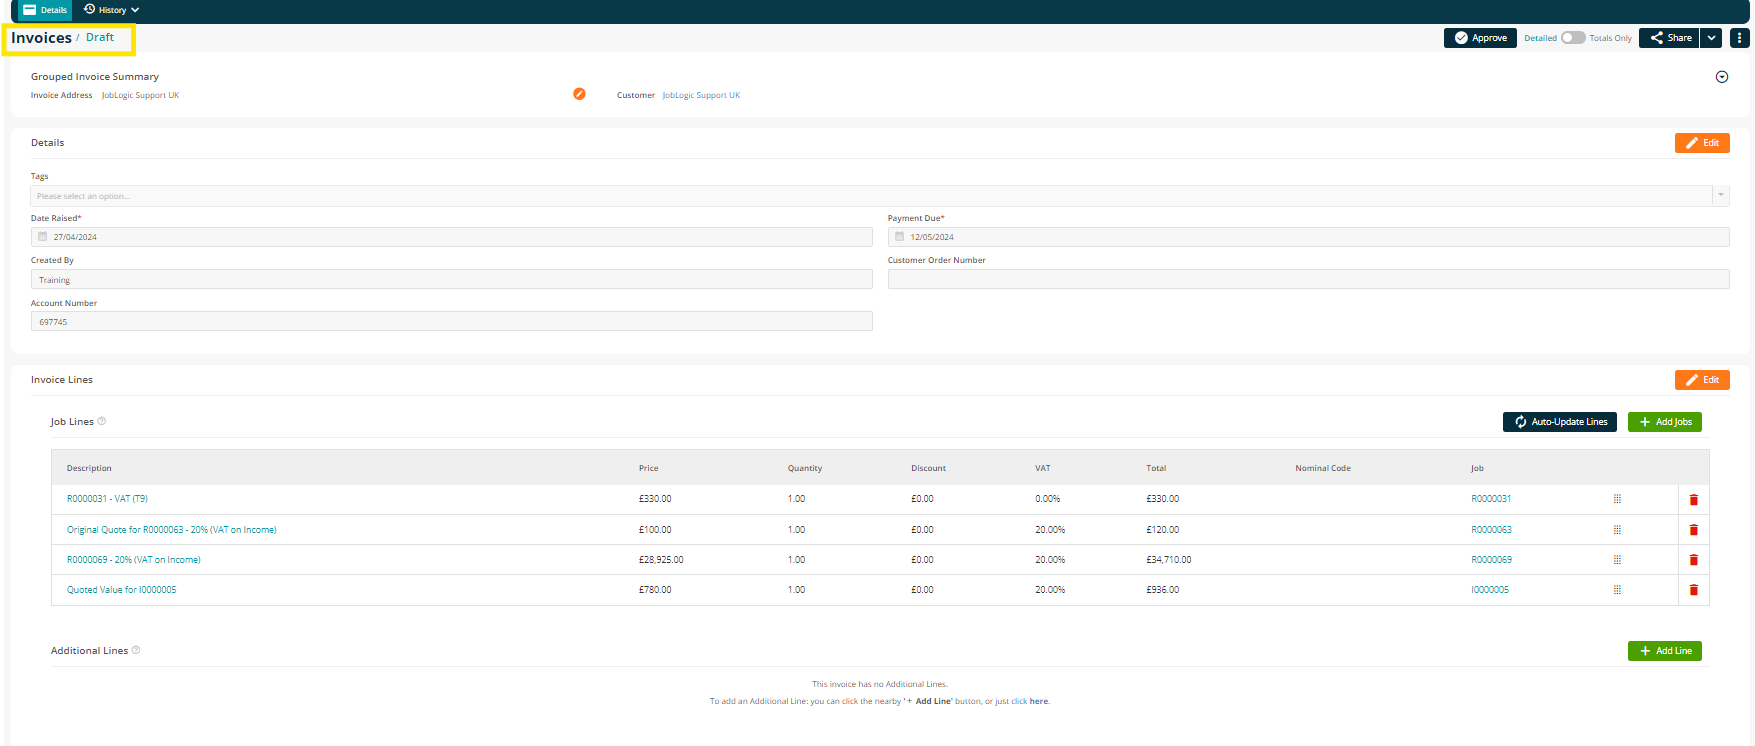This screenshot has width=1755, height=746.
Task: Open the R0000031 job link
Action: click(x=1491, y=499)
